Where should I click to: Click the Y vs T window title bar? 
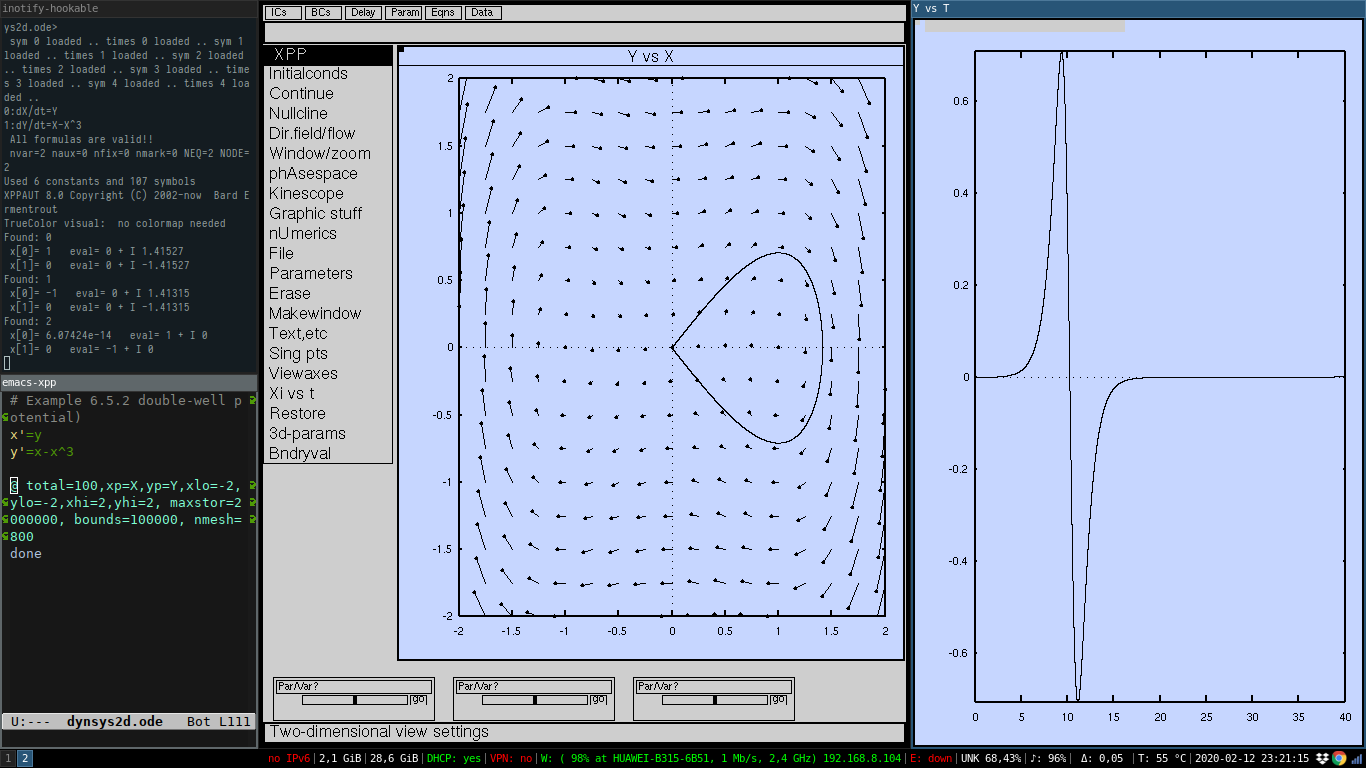pyautogui.click(x=1139, y=8)
